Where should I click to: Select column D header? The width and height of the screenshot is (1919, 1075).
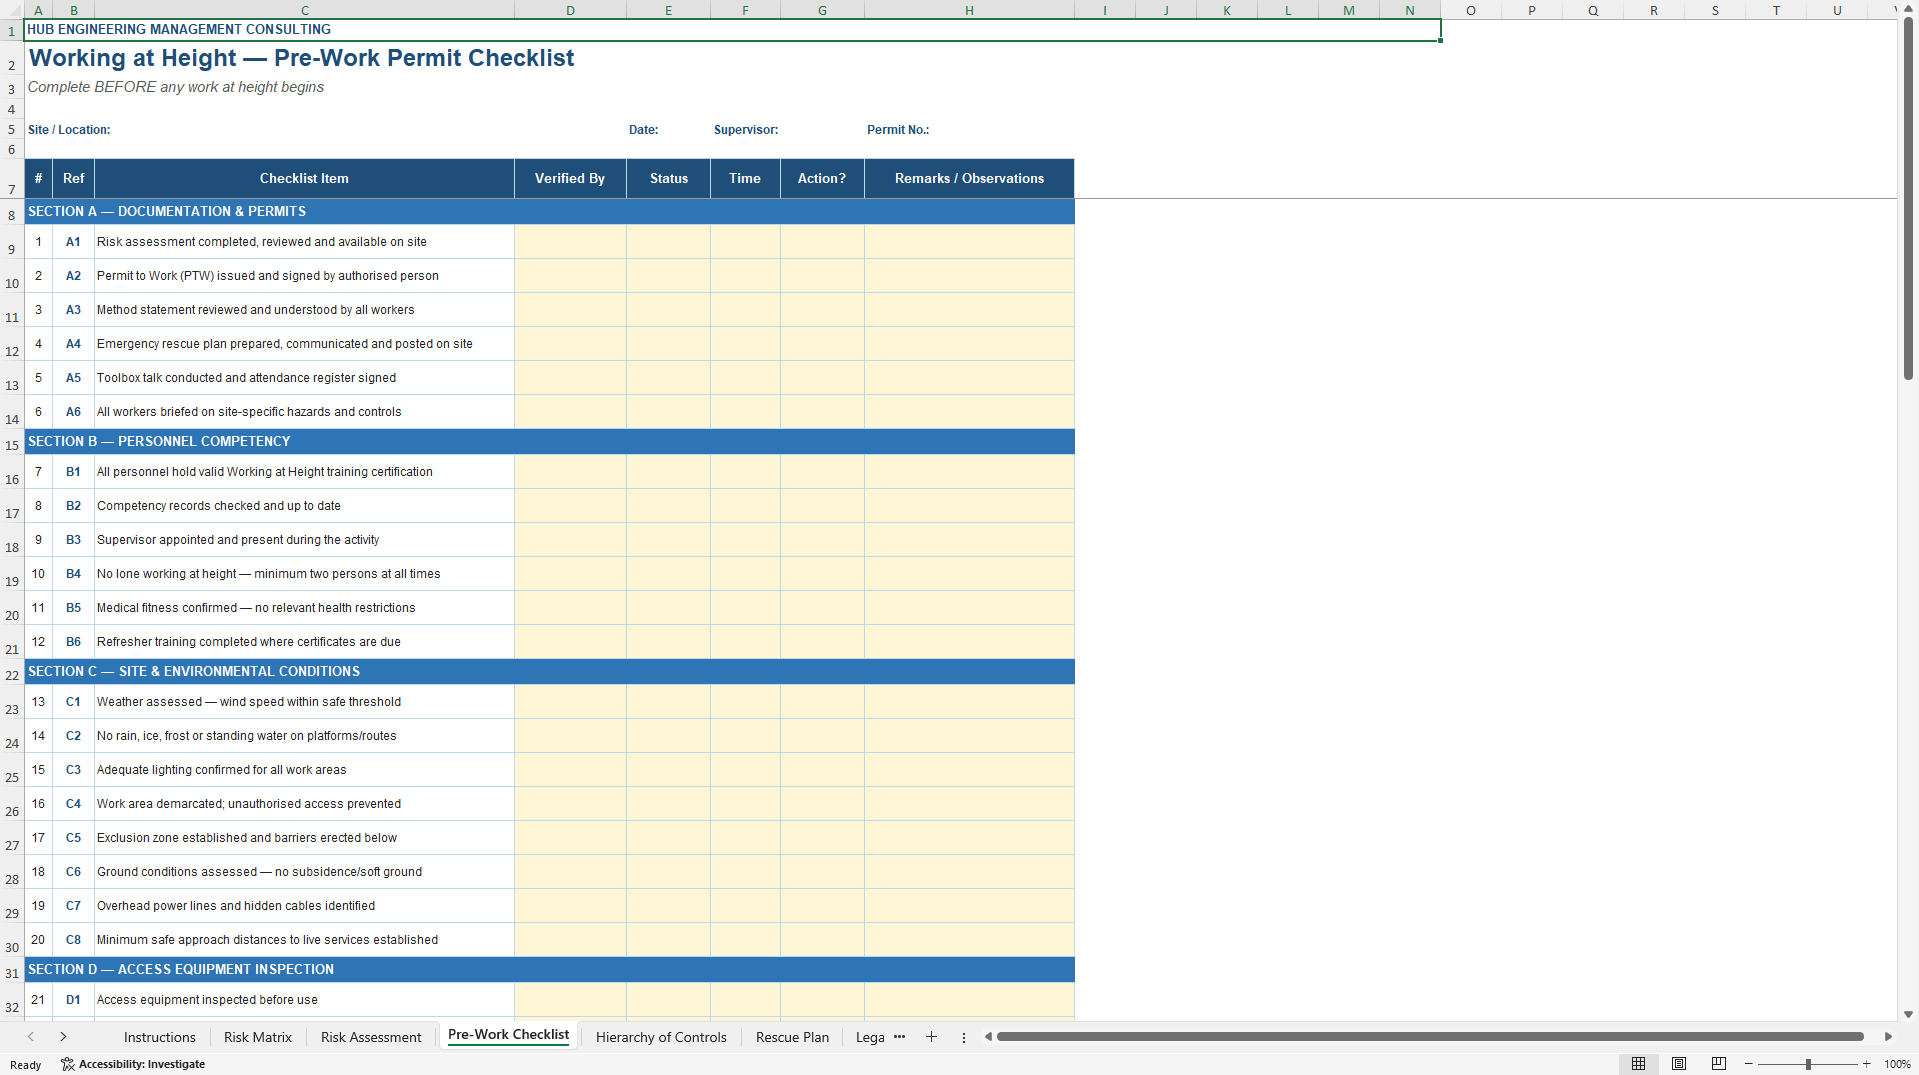coord(570,10)
